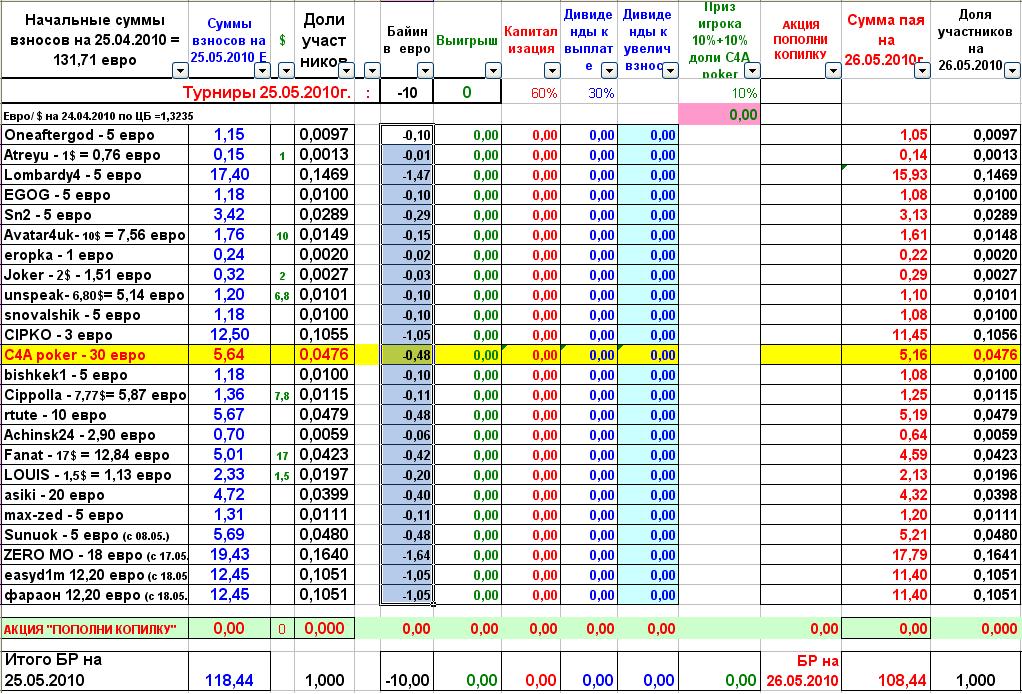1022x694 pixels.
Task: Select the Sunuok - 5 евро name cell
Action: (x=95, y=535)
